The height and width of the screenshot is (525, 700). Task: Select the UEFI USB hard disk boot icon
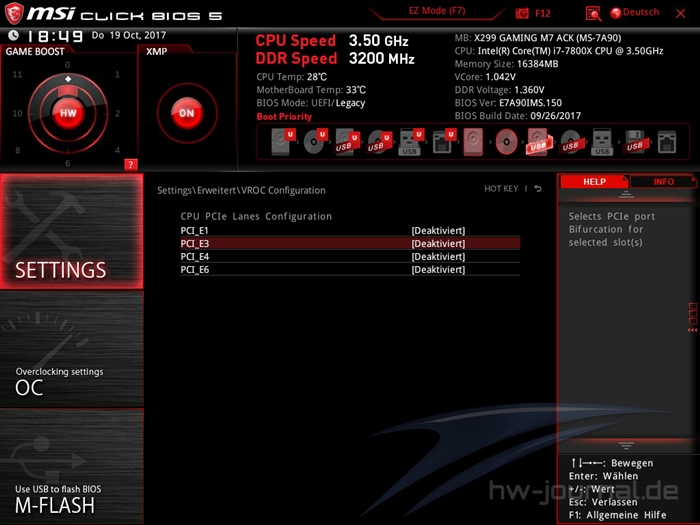click(347, 142)
